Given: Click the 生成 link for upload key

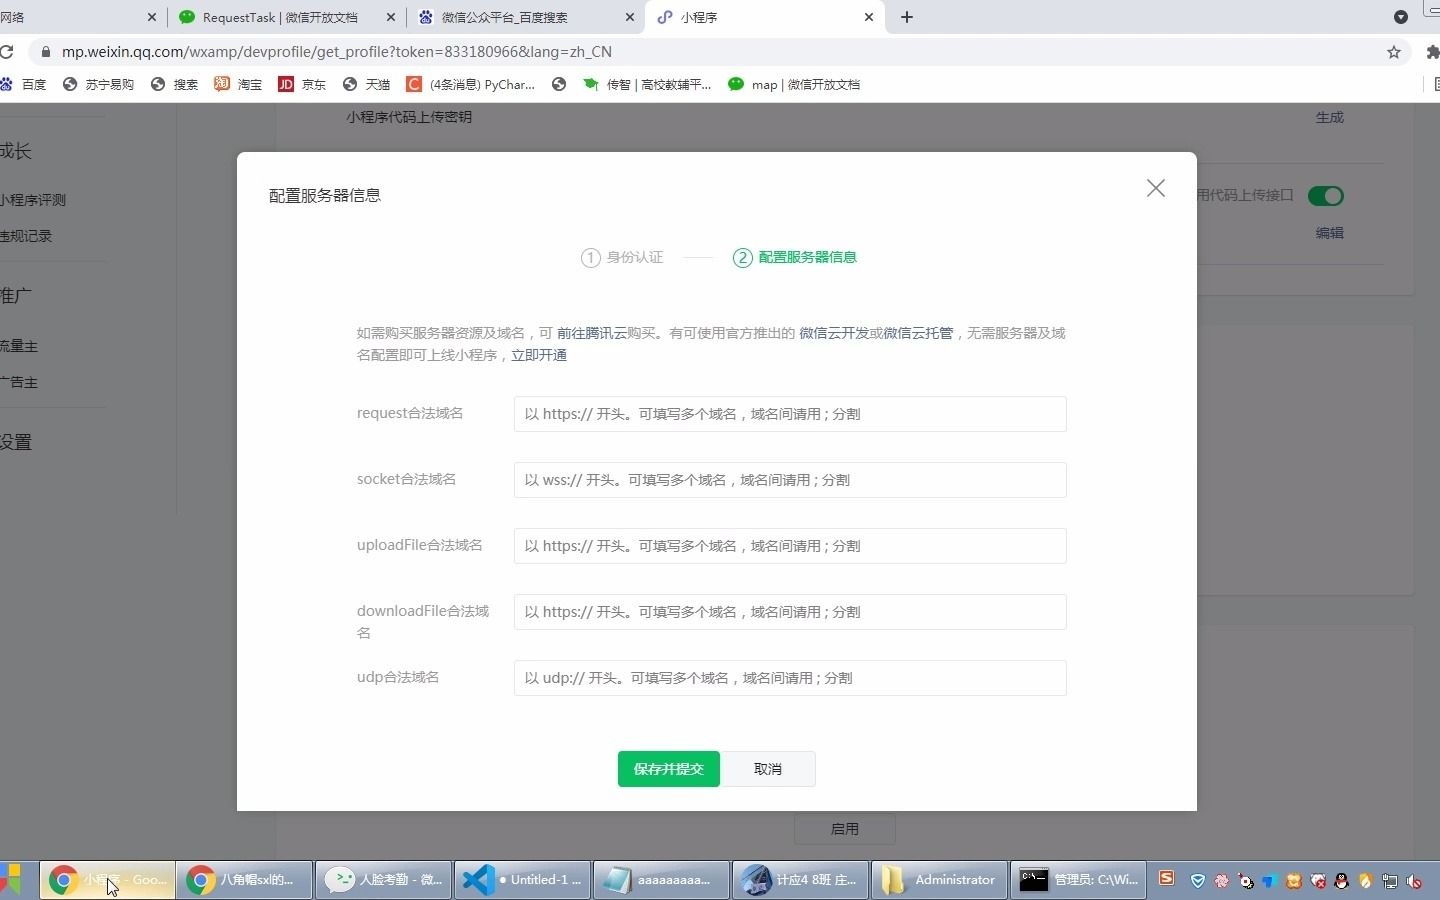Looking at the screenshot, I should [1330, 117].
